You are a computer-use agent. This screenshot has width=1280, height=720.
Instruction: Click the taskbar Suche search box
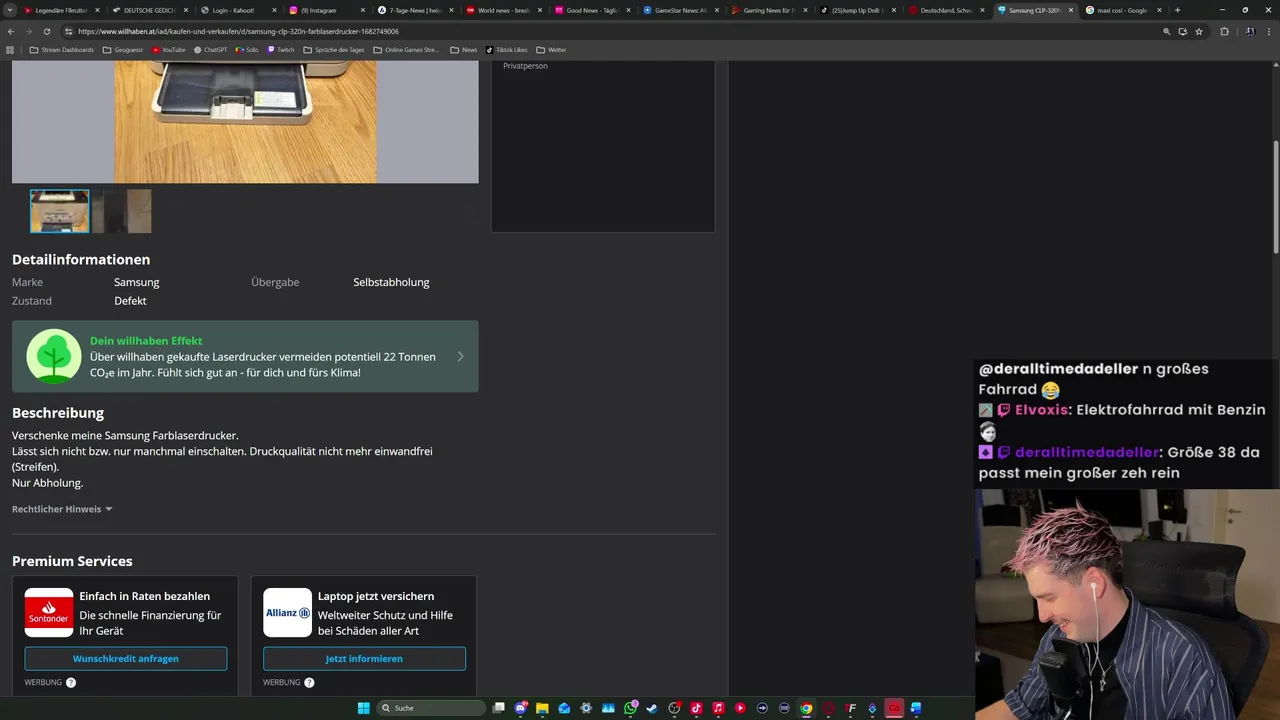click(x=432, y=708)
